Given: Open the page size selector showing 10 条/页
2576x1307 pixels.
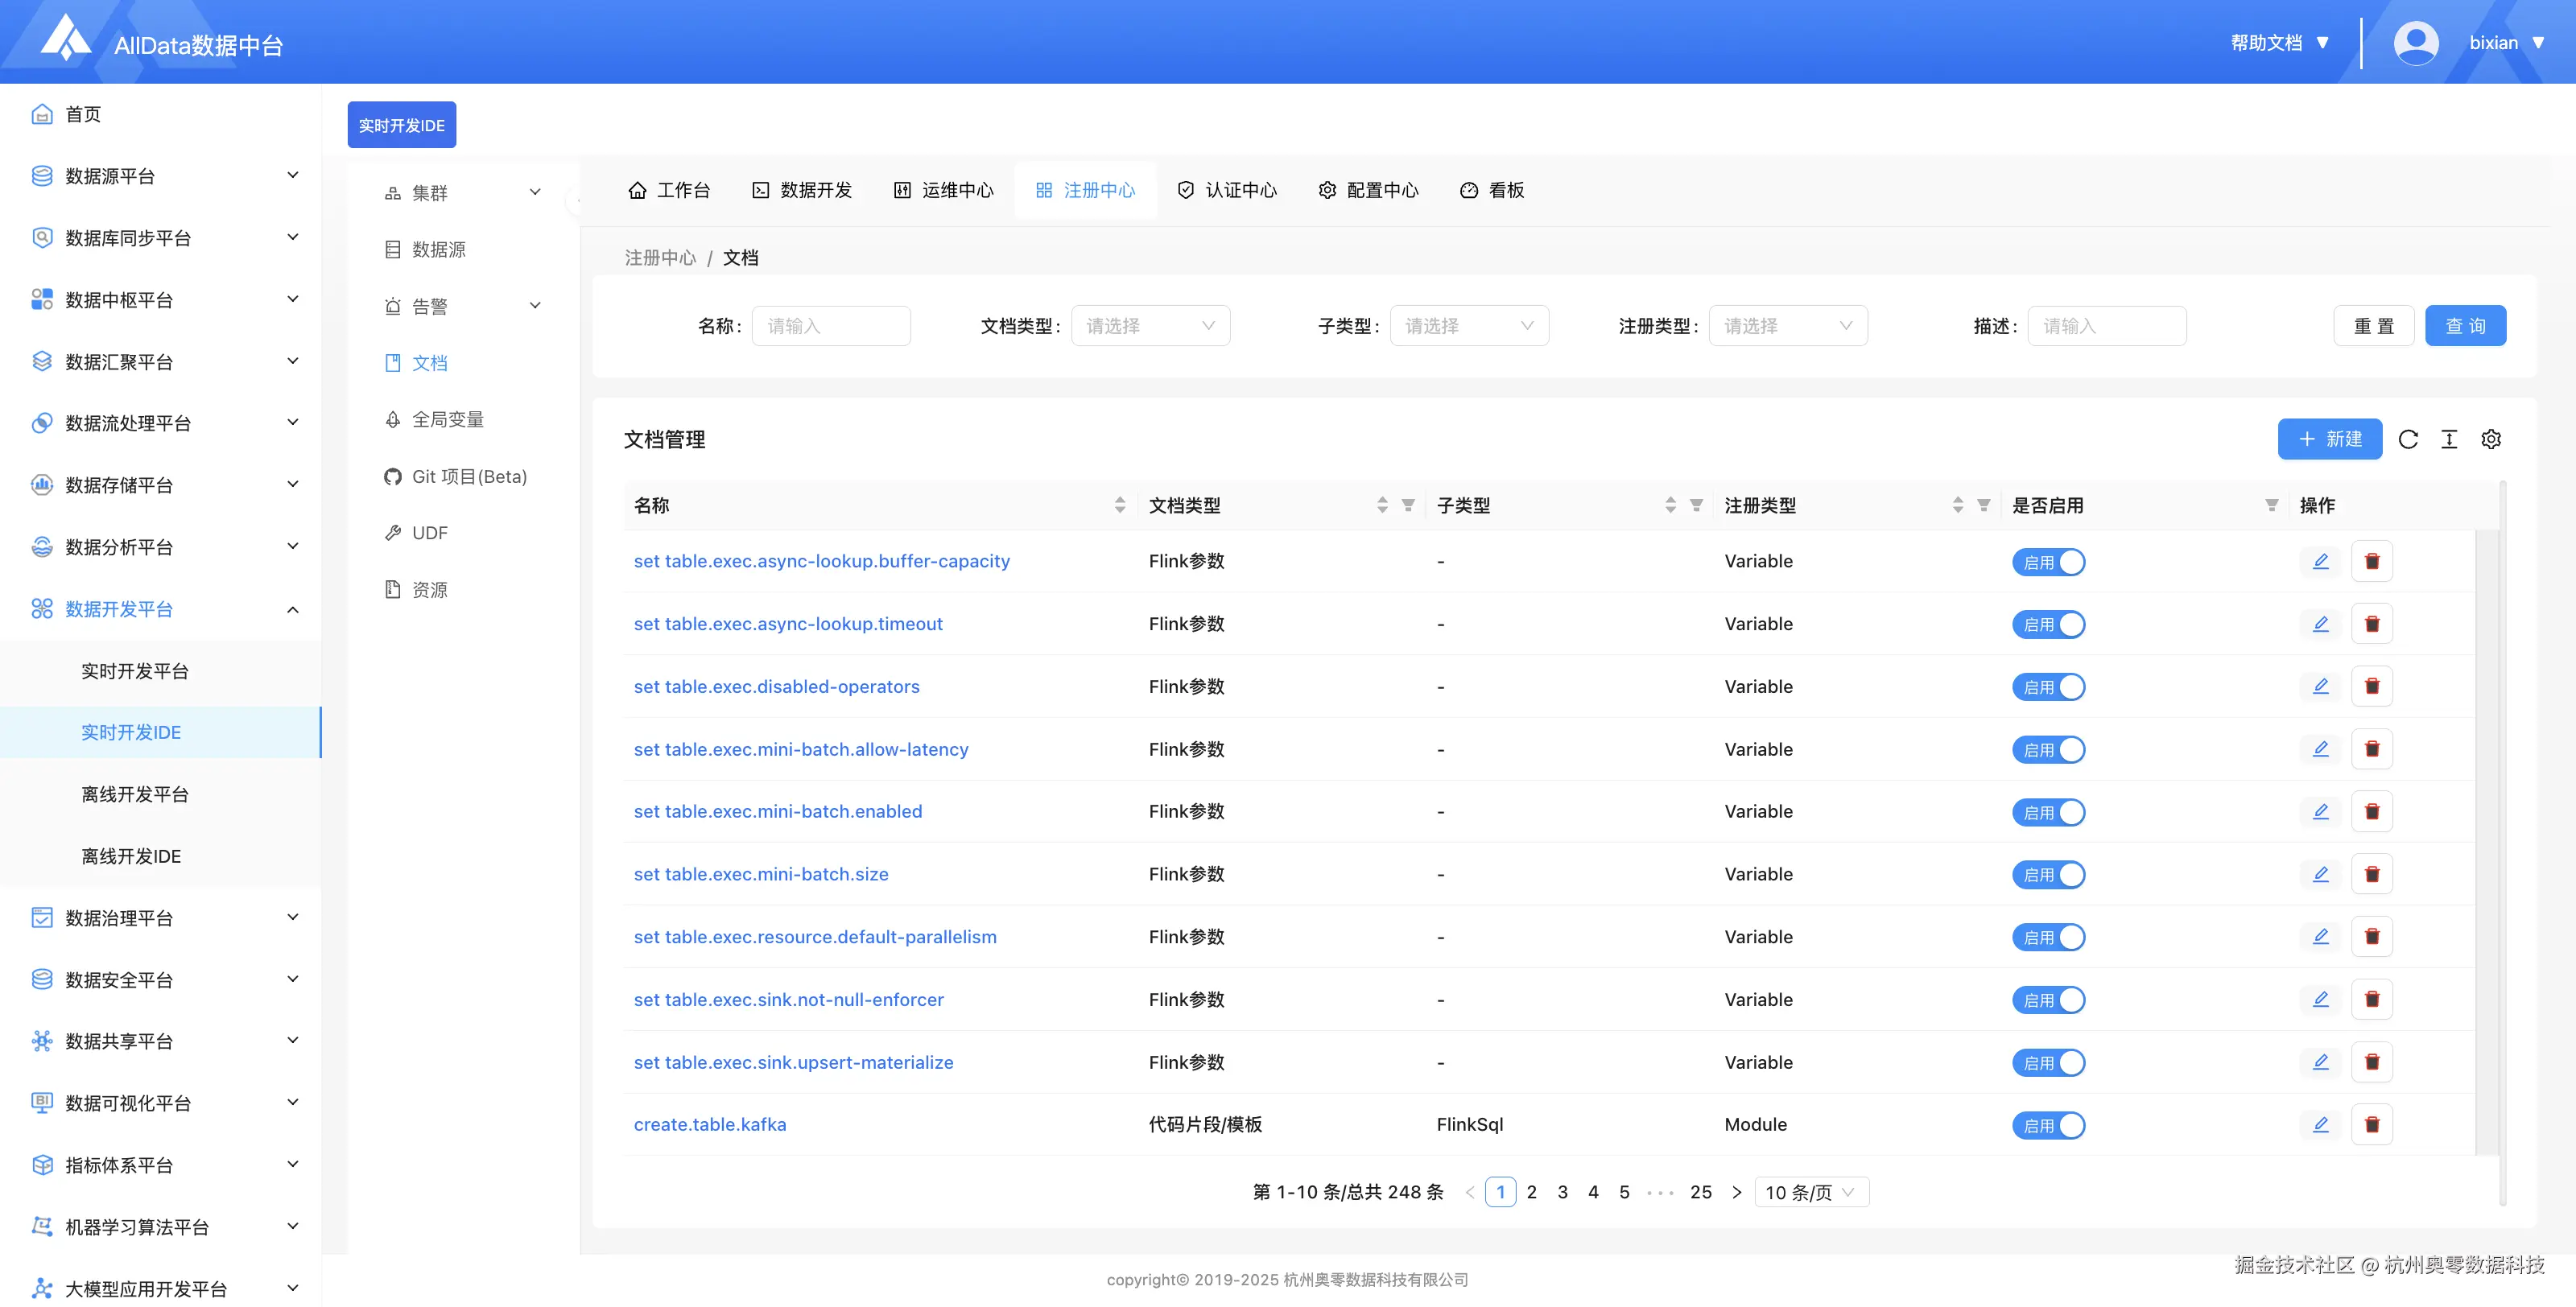Looking at the screenshot, I should 1810,1191.
